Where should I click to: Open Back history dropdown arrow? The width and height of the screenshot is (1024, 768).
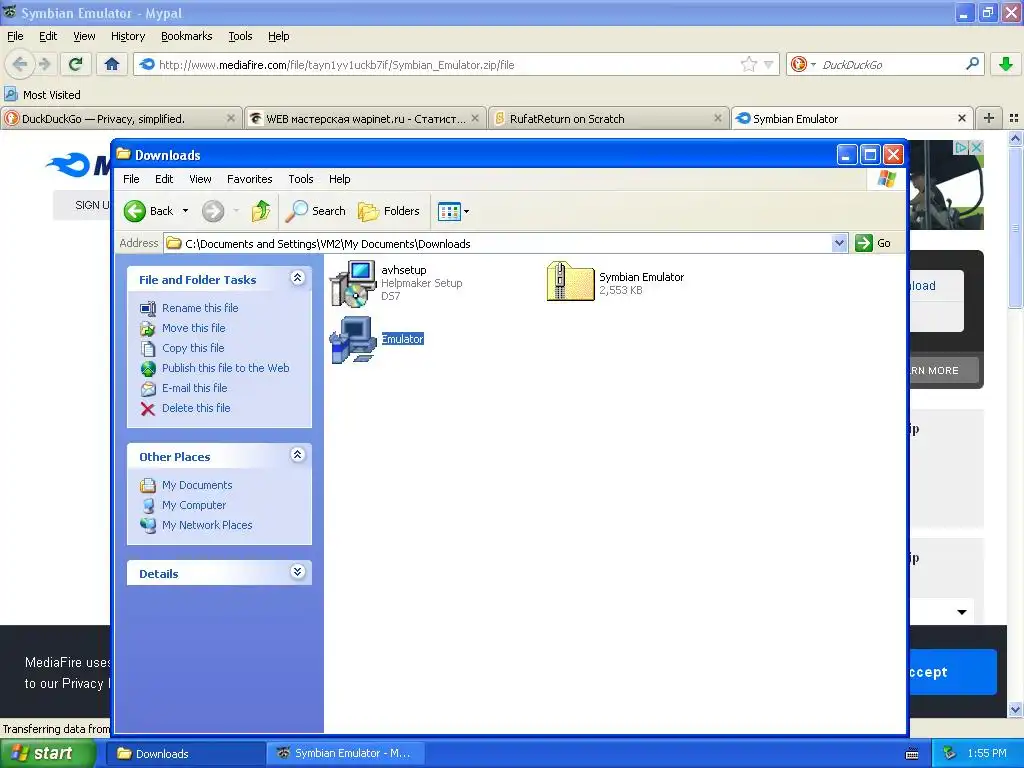185,211
